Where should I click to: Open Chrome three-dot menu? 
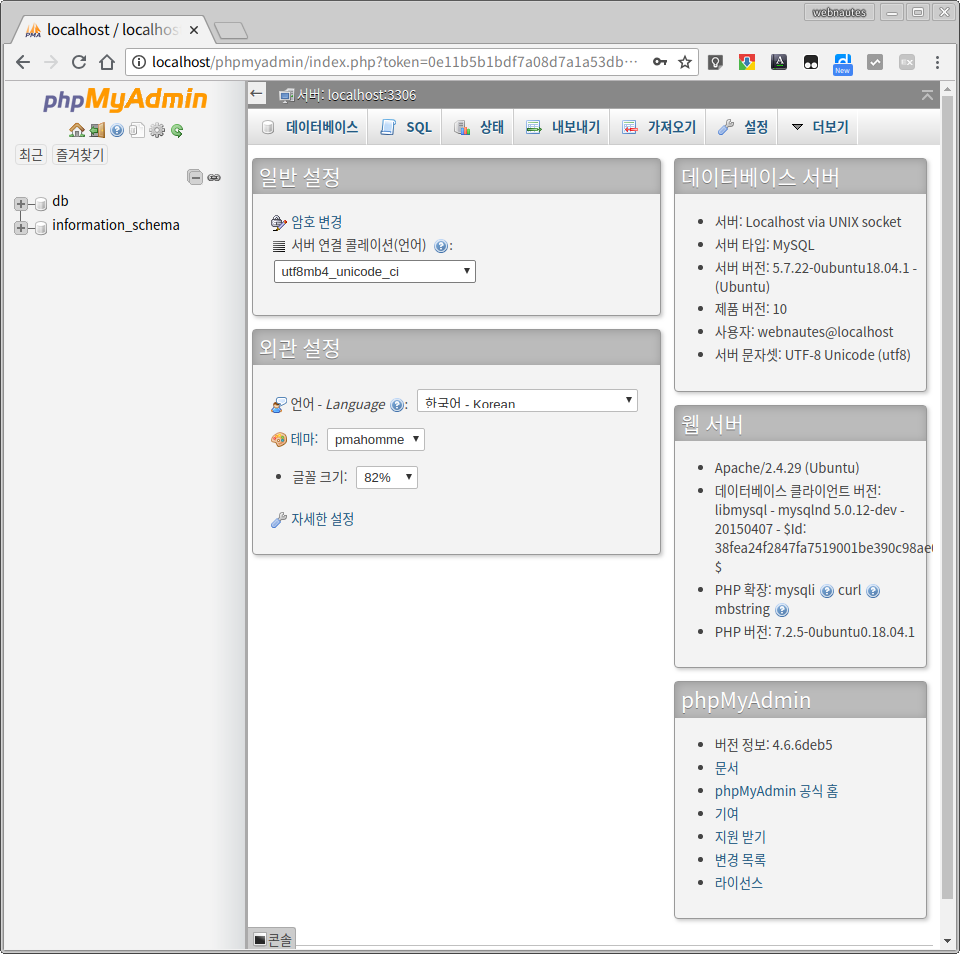[937, 62]
